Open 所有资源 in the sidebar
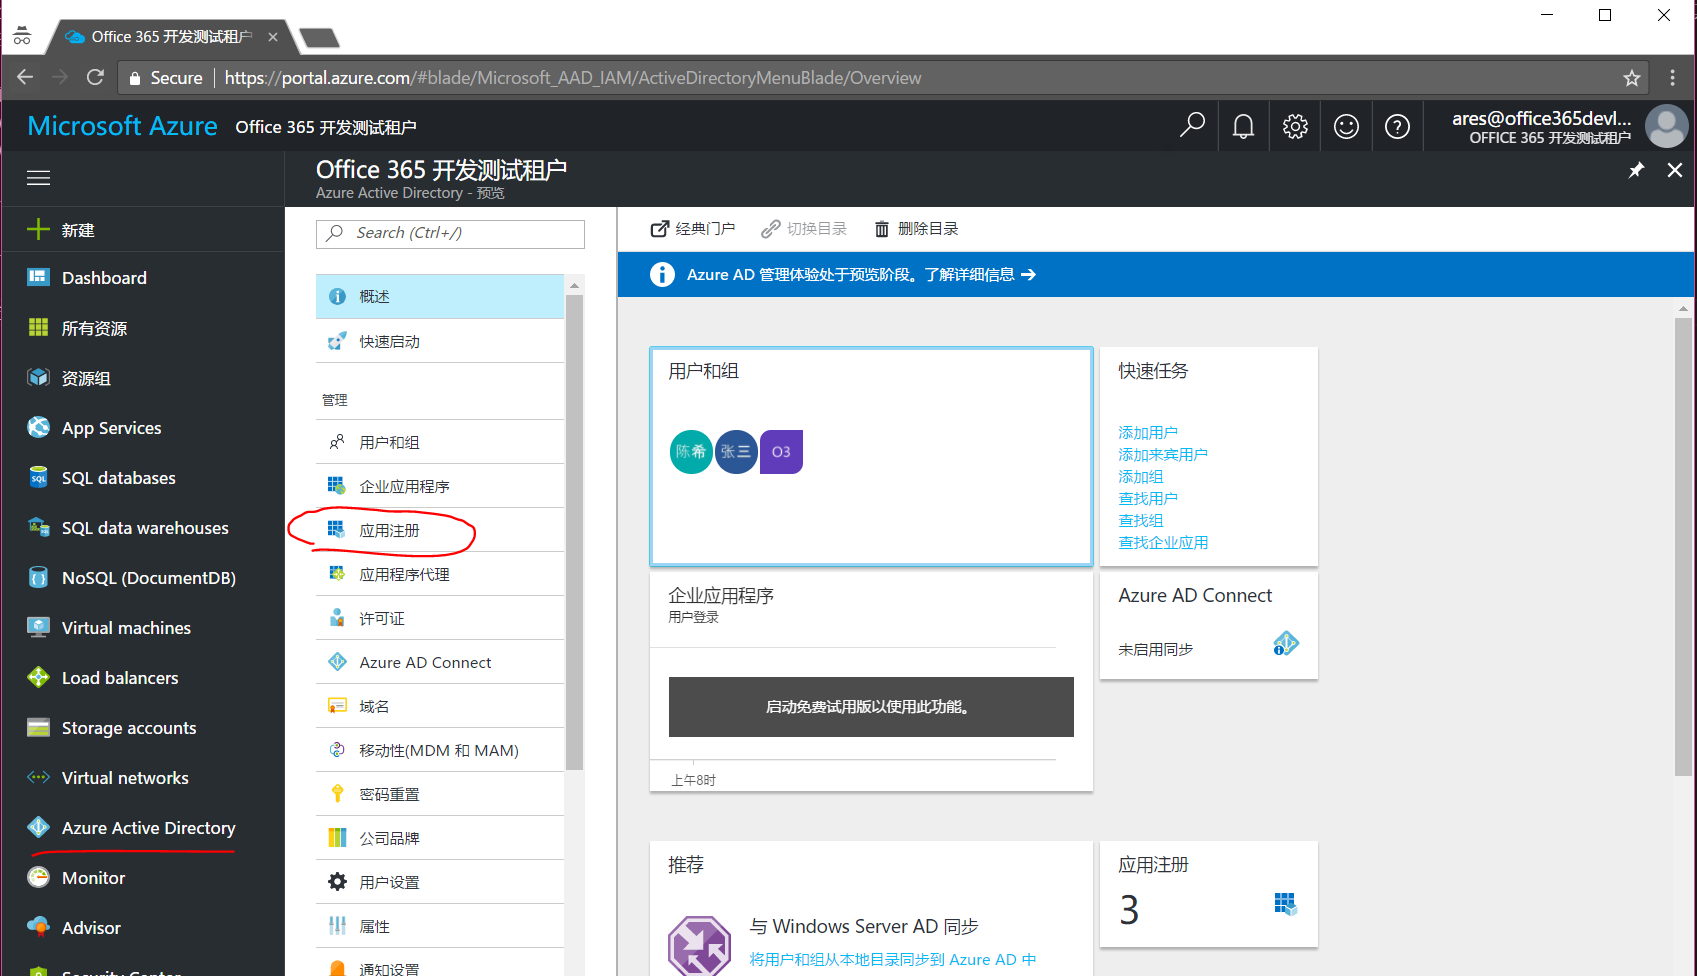This screenshot has height=976, width=1697. pos(143,328)
